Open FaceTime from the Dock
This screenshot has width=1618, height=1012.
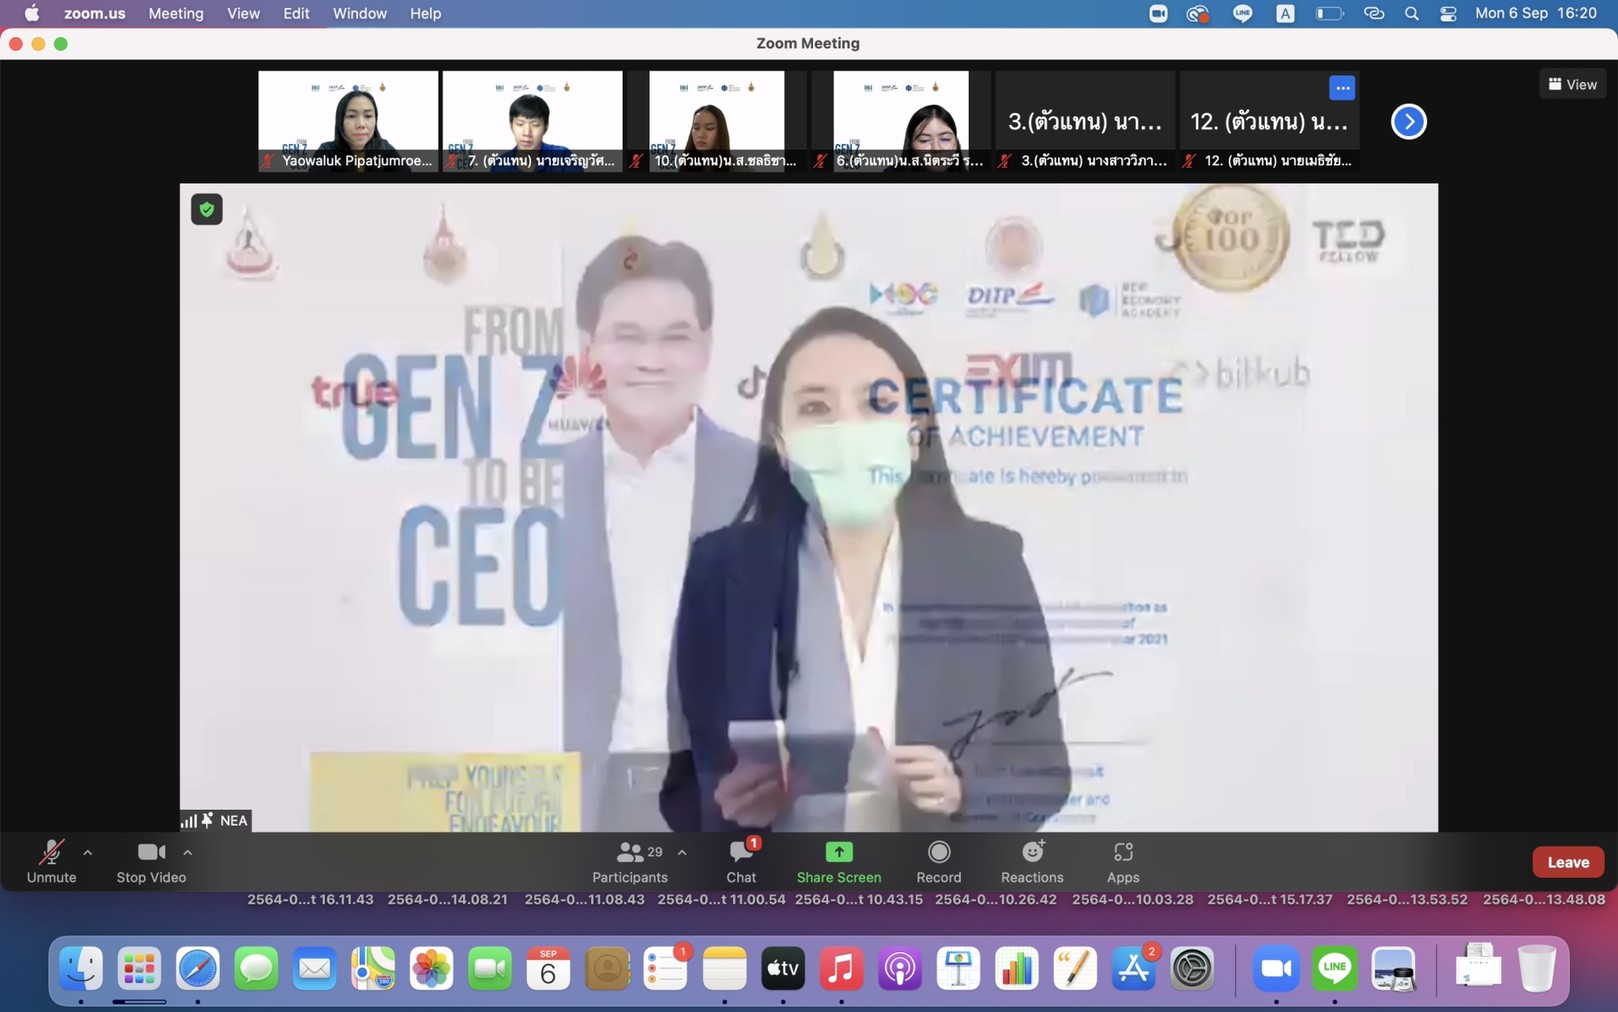(490, 968)
